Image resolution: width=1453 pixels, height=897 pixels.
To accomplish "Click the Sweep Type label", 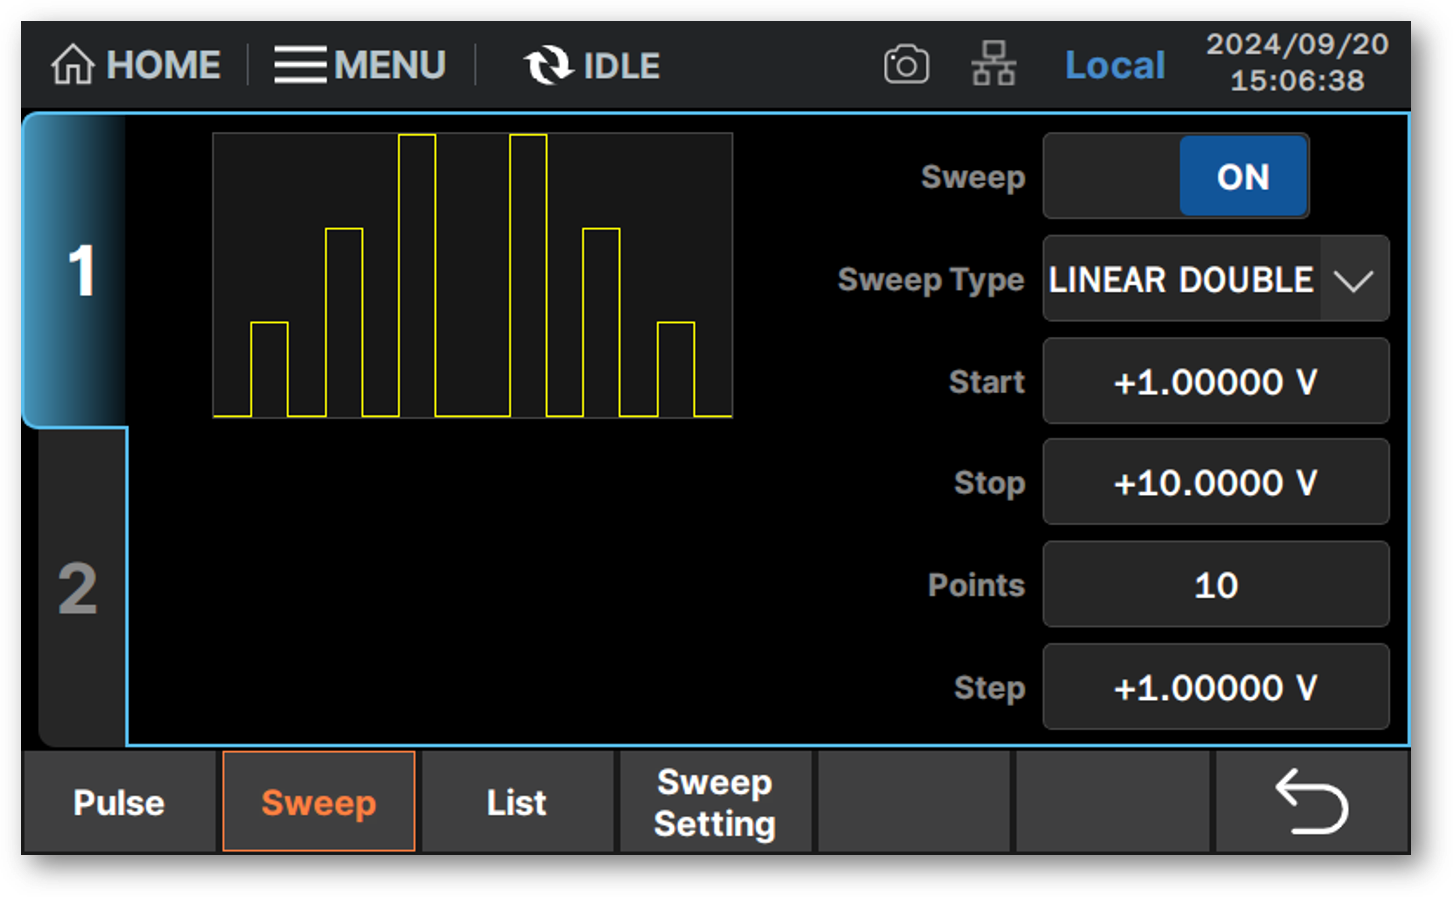I will pyautogui.click(x=931, y=280).
